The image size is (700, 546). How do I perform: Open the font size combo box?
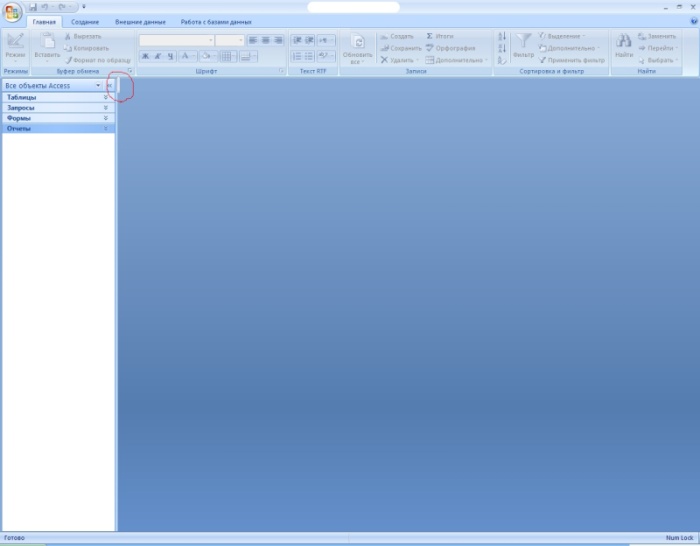coord(229,40)
